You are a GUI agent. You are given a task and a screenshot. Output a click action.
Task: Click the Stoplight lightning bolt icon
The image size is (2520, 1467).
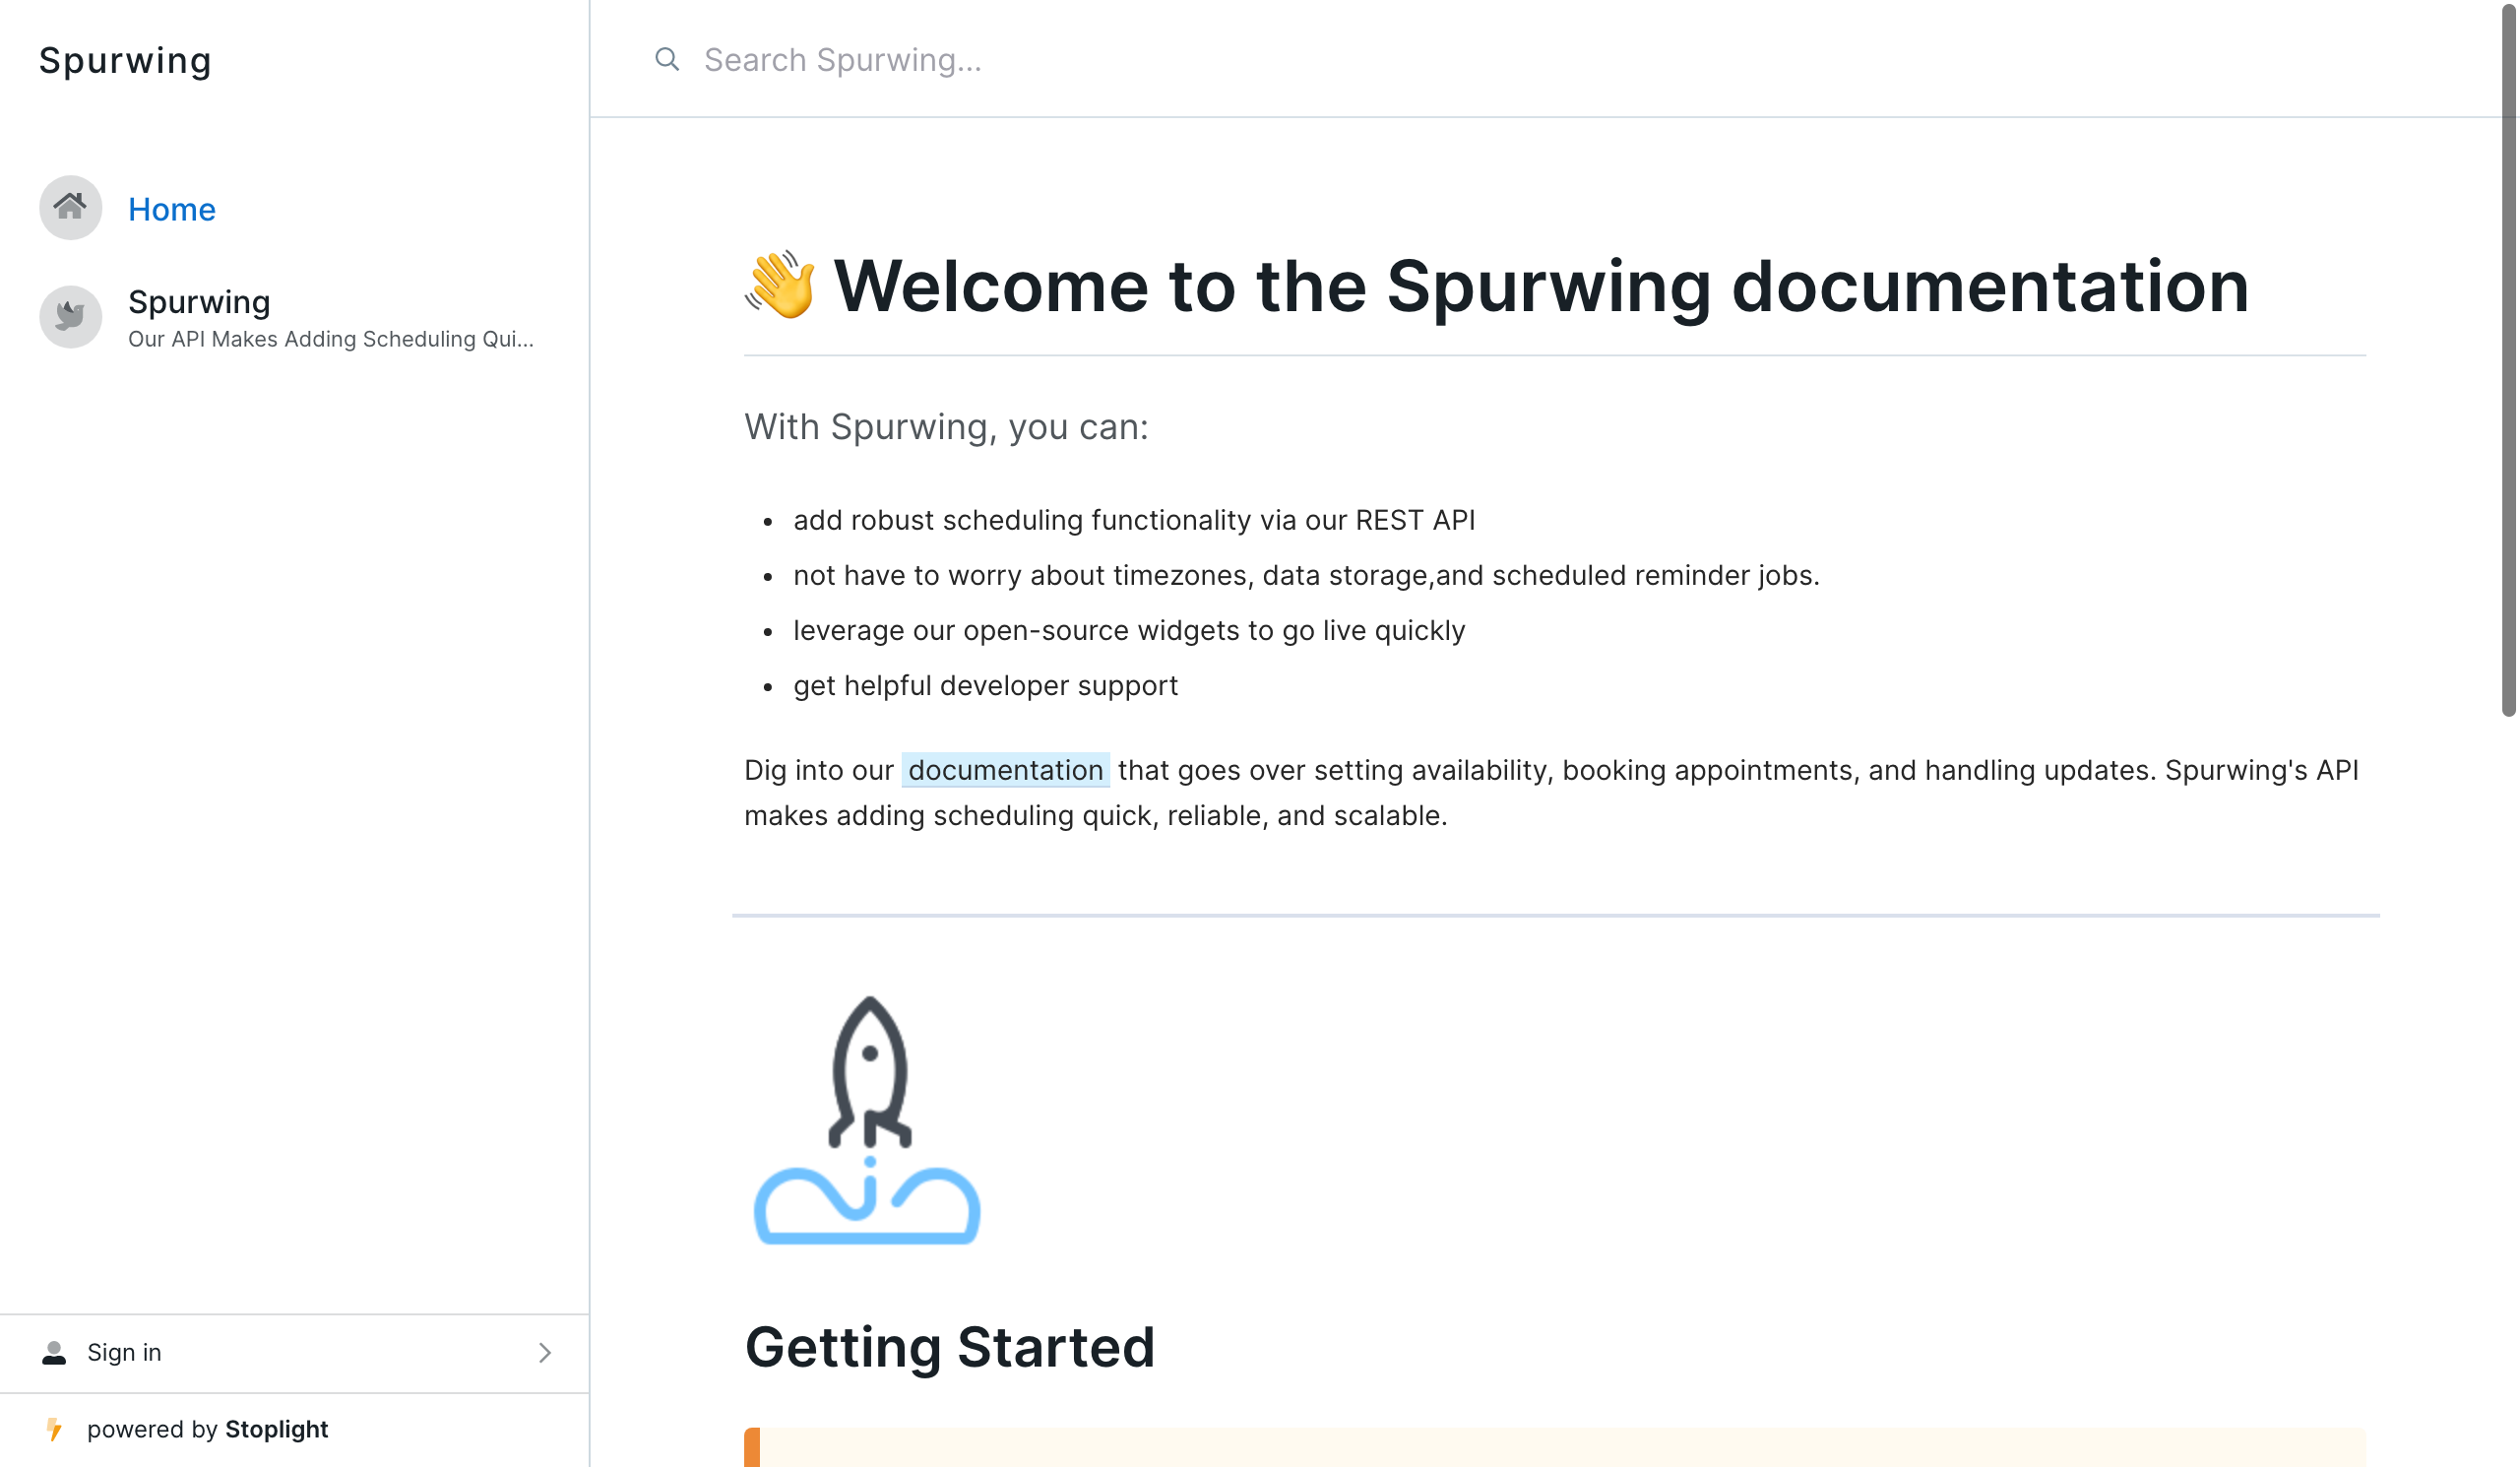(55, 1431)
